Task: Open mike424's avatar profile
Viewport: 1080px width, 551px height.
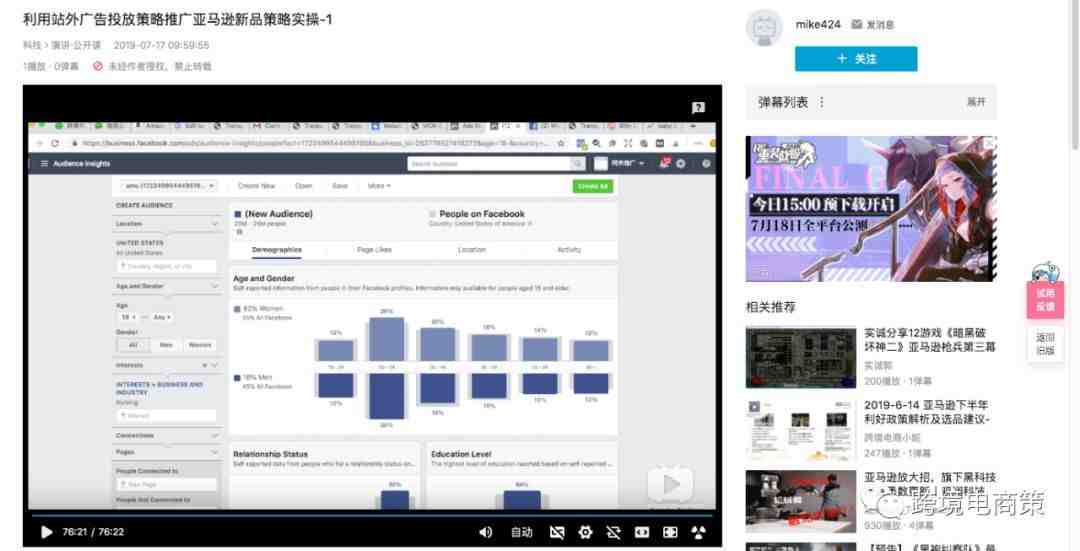Action: click(765, 28)
